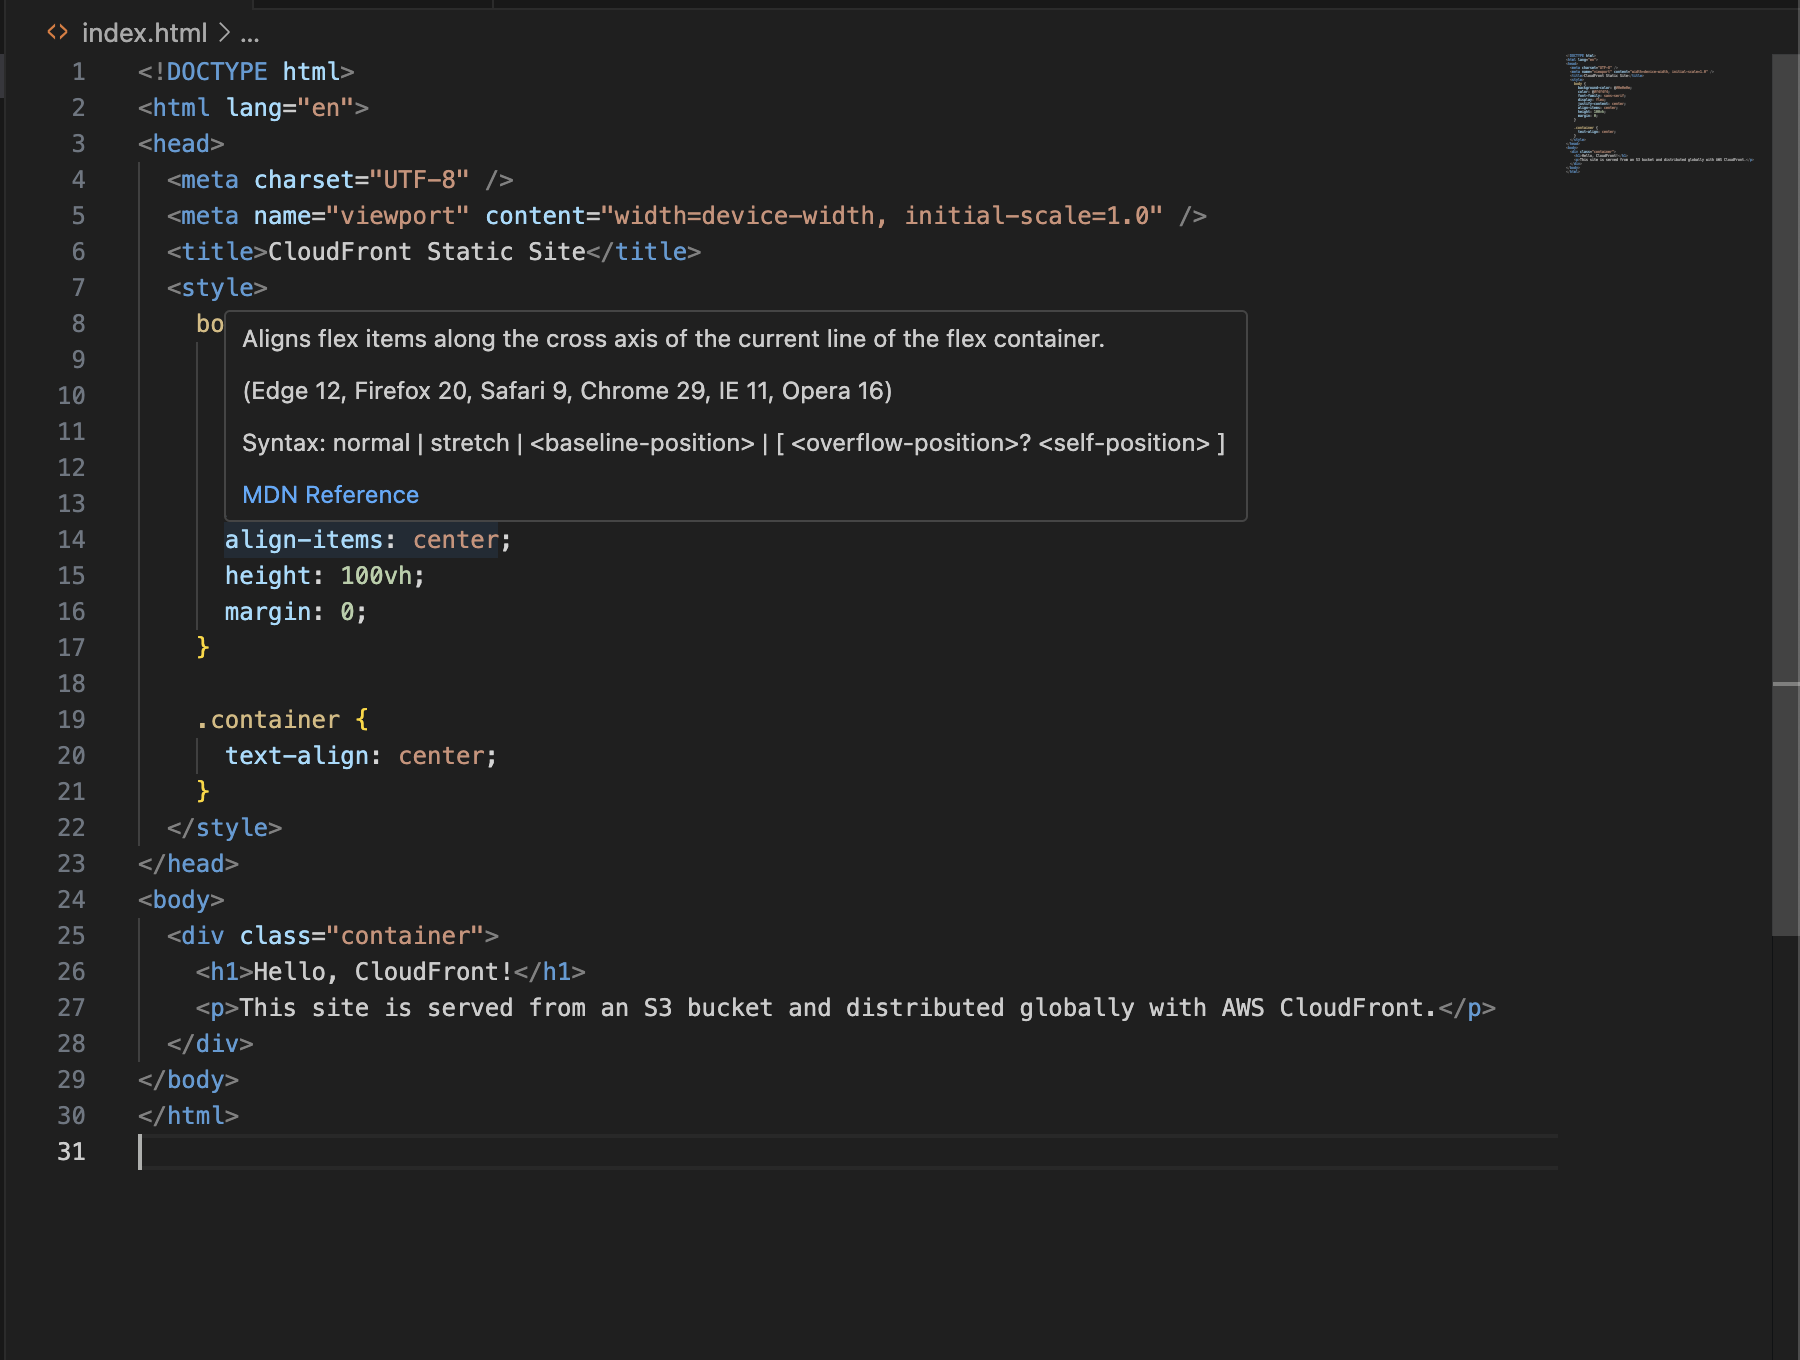
Task: Click 'margin' property on line 16
Action: [268, 612]
